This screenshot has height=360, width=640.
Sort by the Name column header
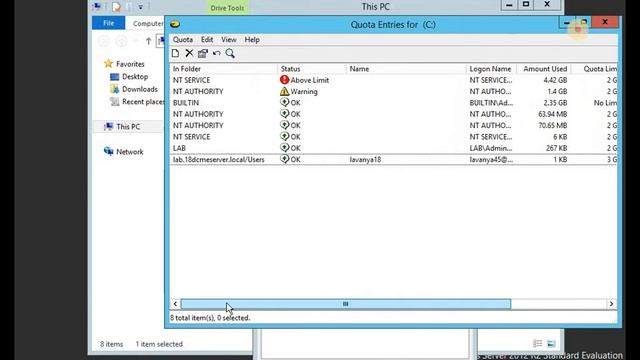pos(406,69)
